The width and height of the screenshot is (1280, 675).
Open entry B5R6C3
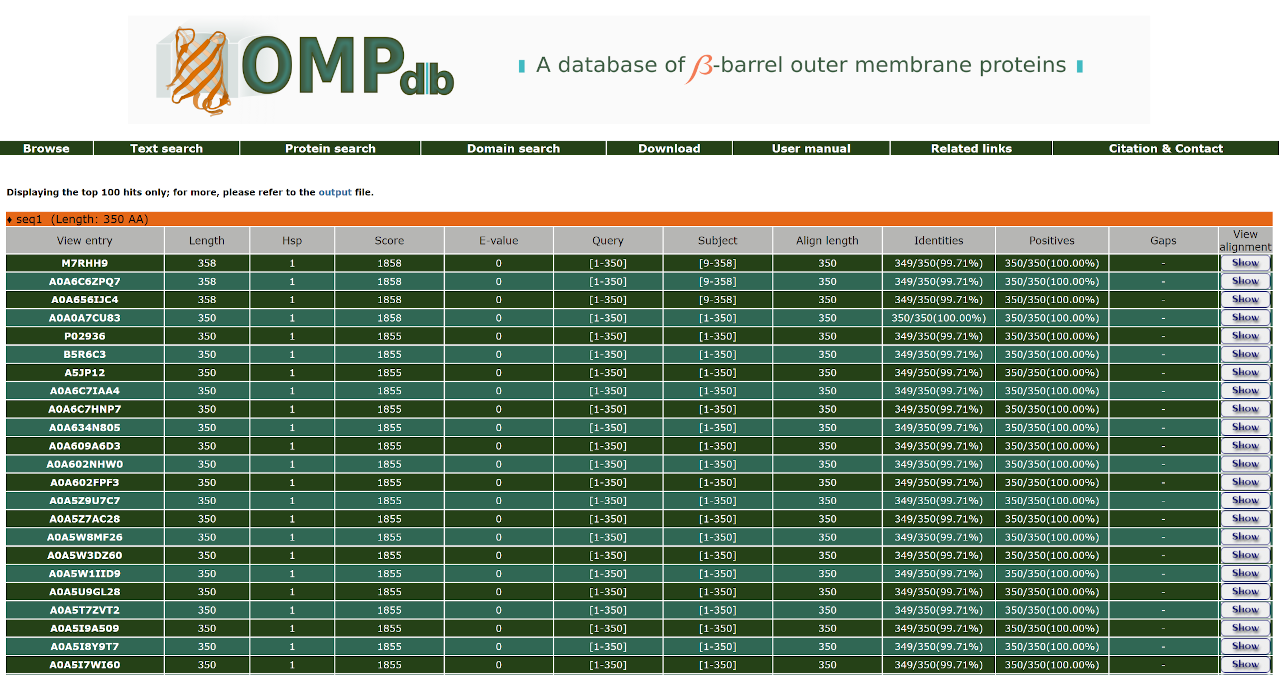point(85,354)
